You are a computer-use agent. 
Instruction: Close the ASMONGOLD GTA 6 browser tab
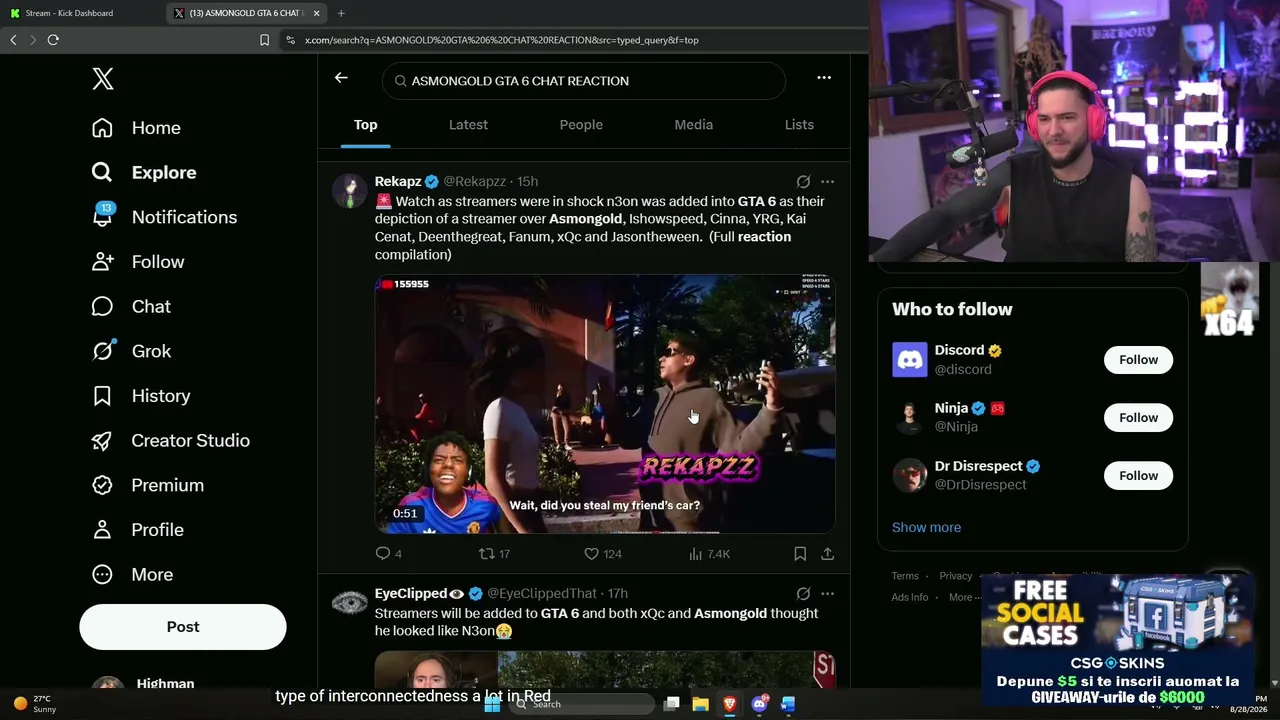tap(316, 13)
